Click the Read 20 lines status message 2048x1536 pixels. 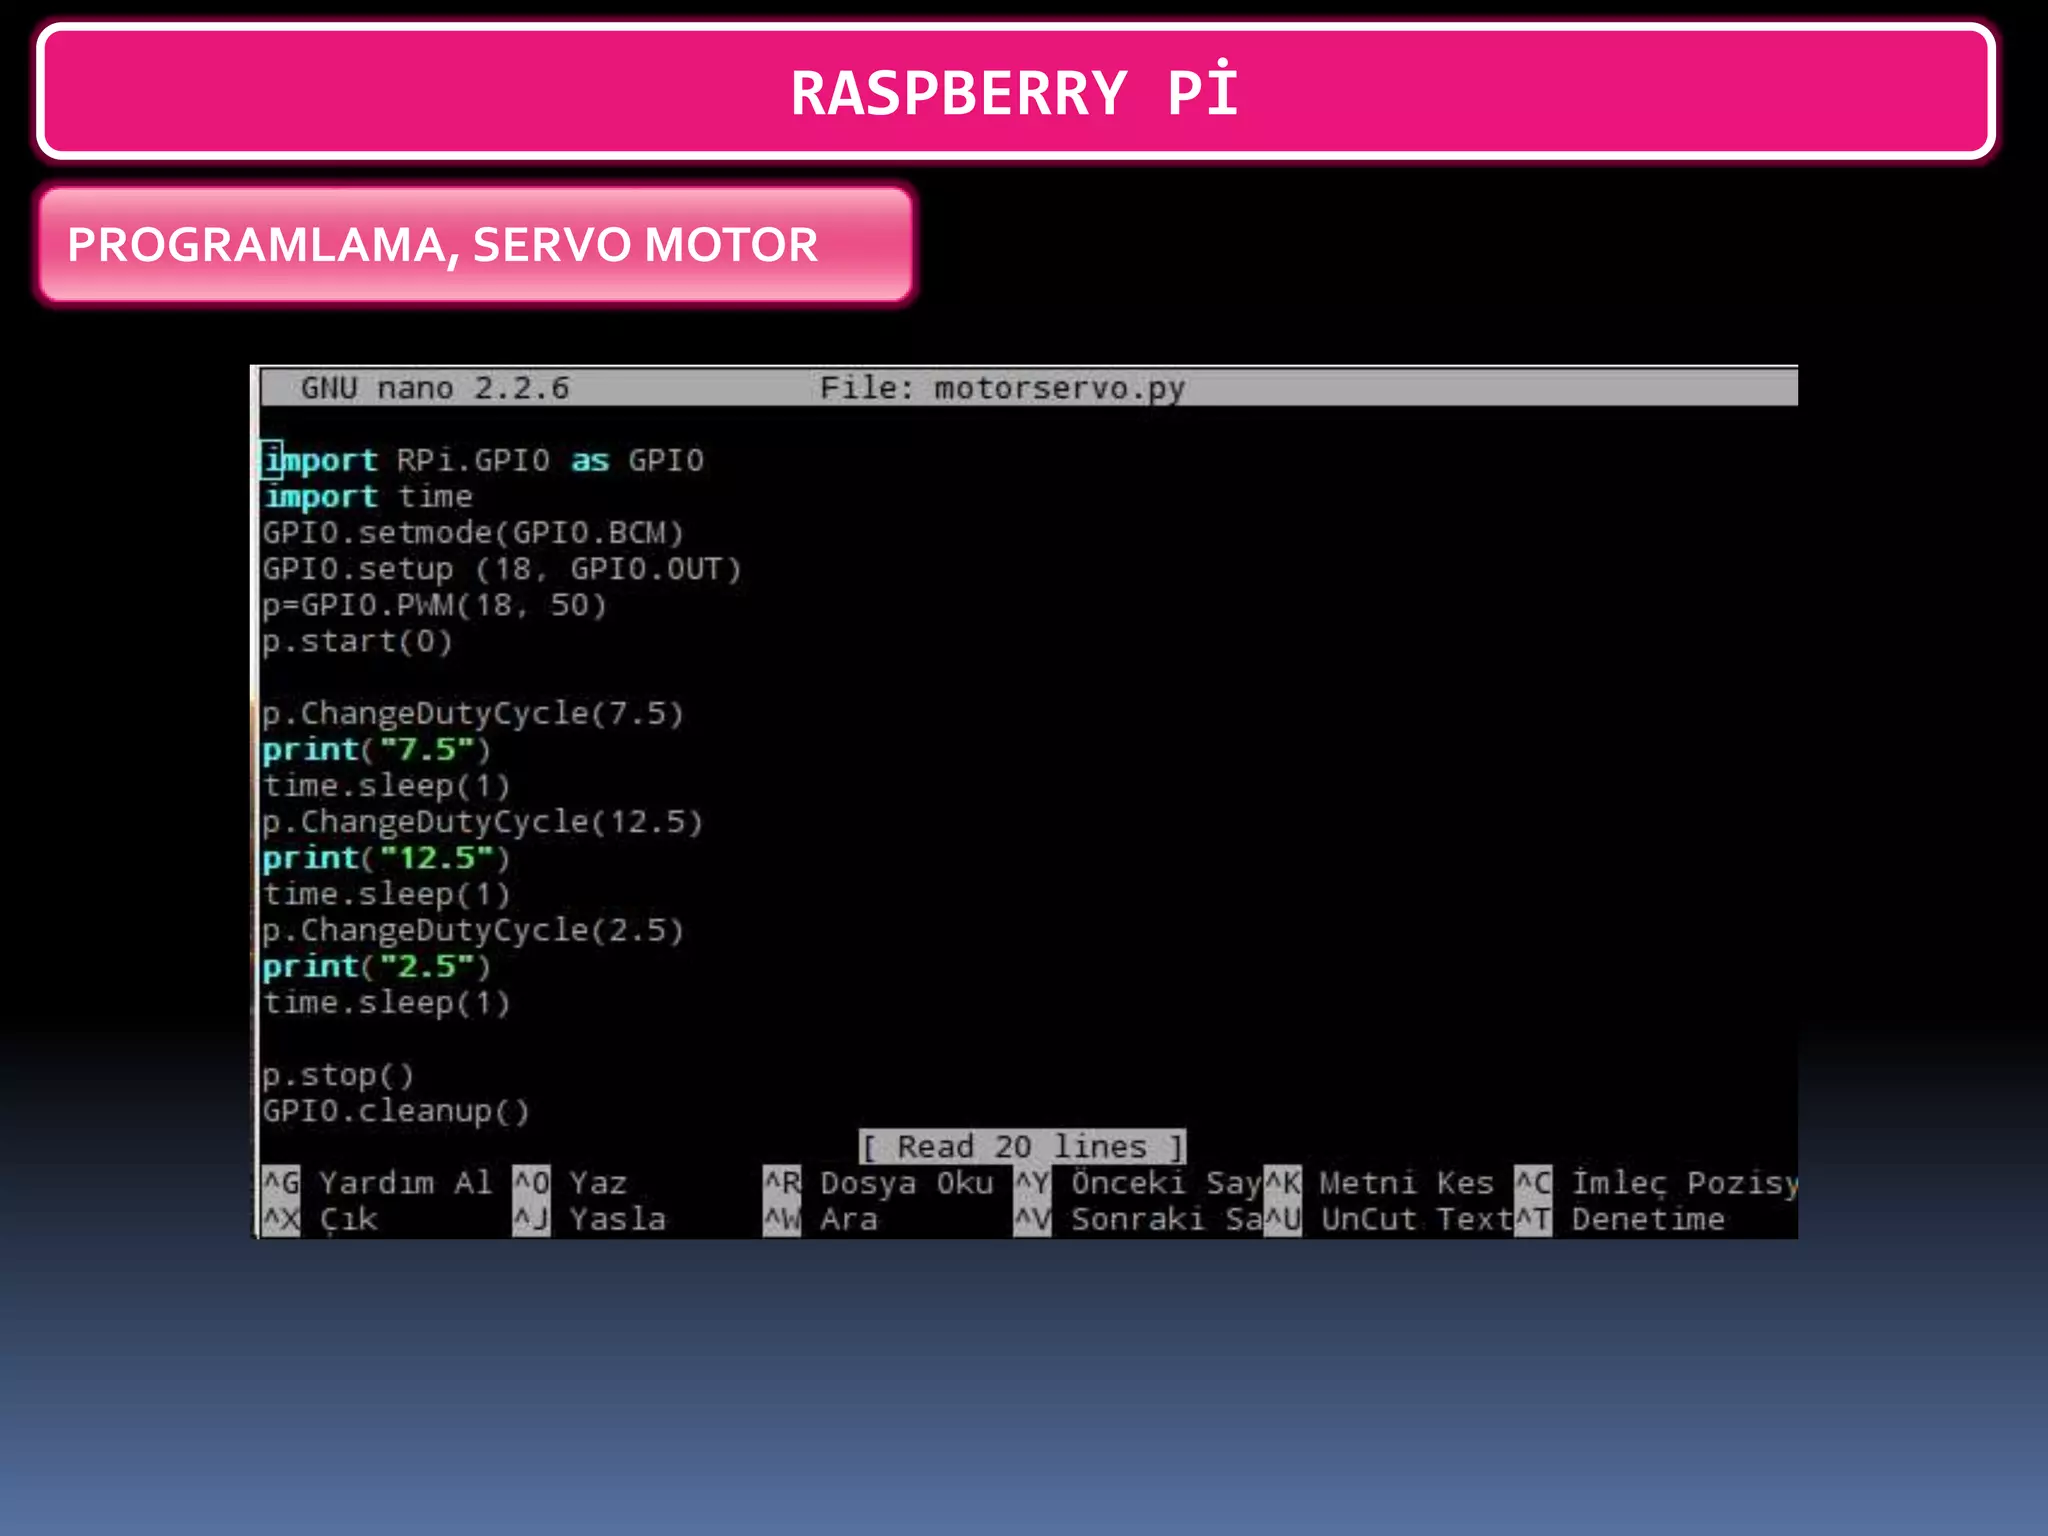pyautogui.click(x=1022, y=1147)
